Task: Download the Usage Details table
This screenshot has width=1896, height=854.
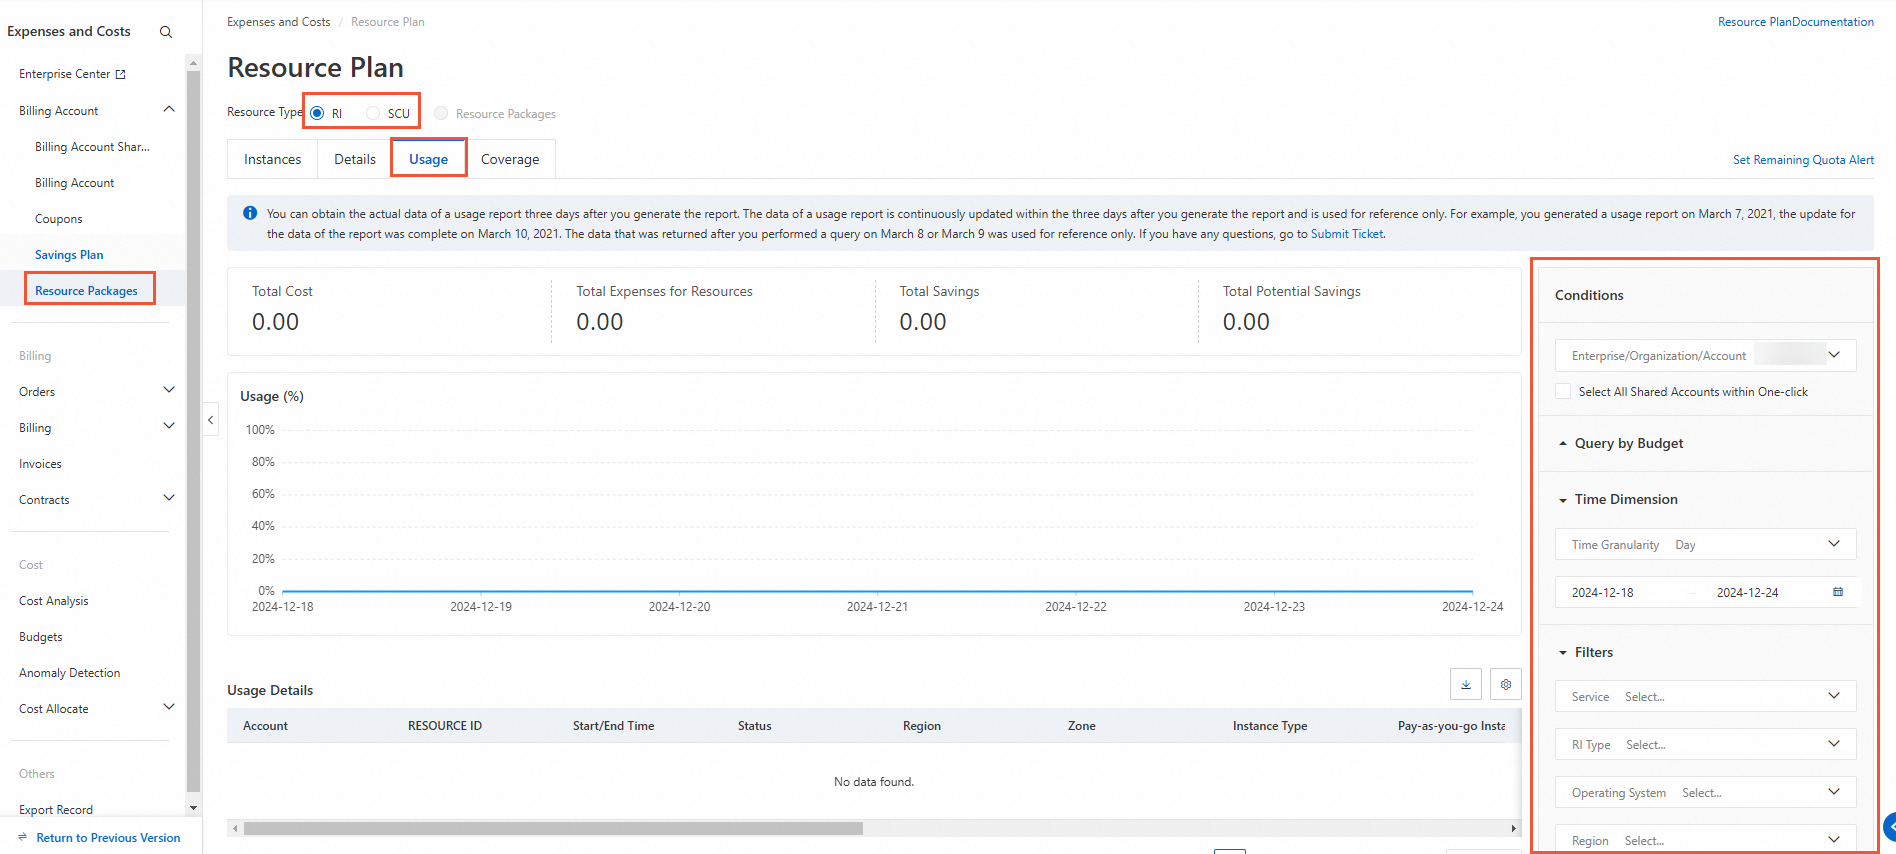Action: (x=1466, y=684)
